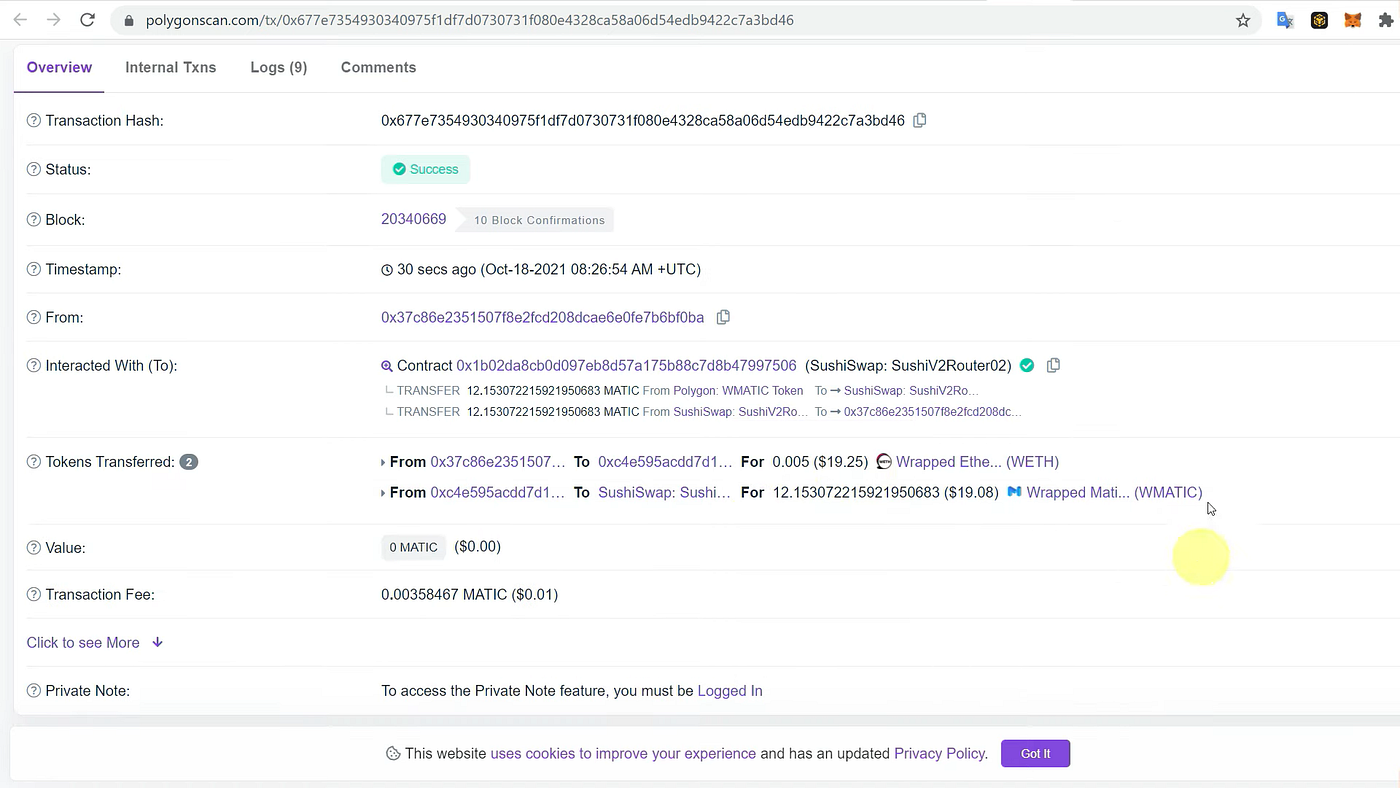Open token sender 0x37c86e2351507... in WETH row
The image size is (1400, 788).
498,462
